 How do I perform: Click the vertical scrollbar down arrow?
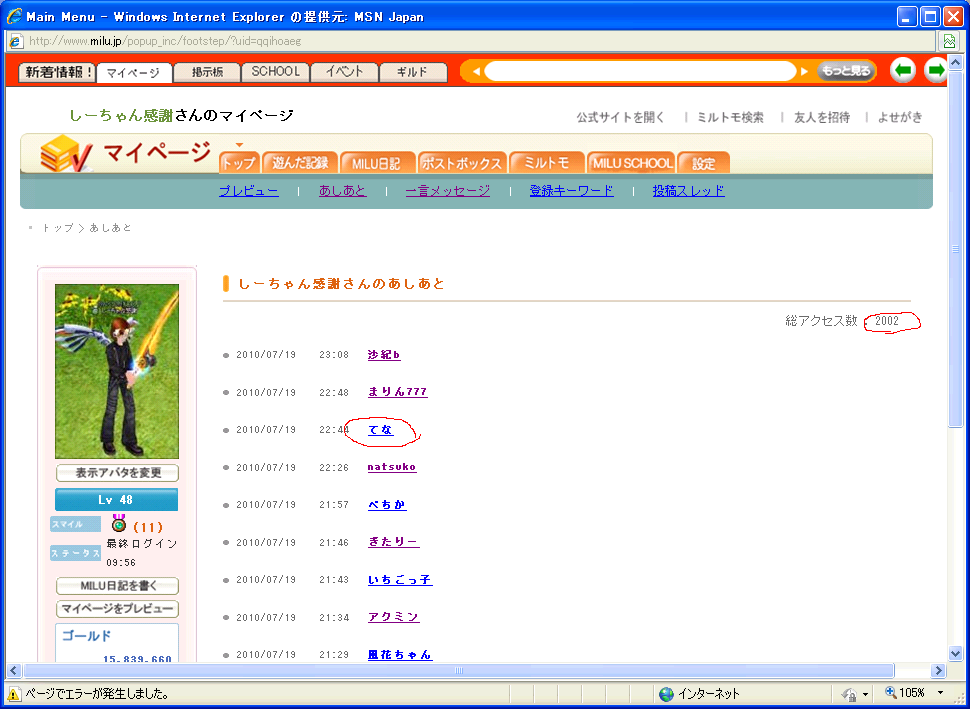click(x=954, y=652)
